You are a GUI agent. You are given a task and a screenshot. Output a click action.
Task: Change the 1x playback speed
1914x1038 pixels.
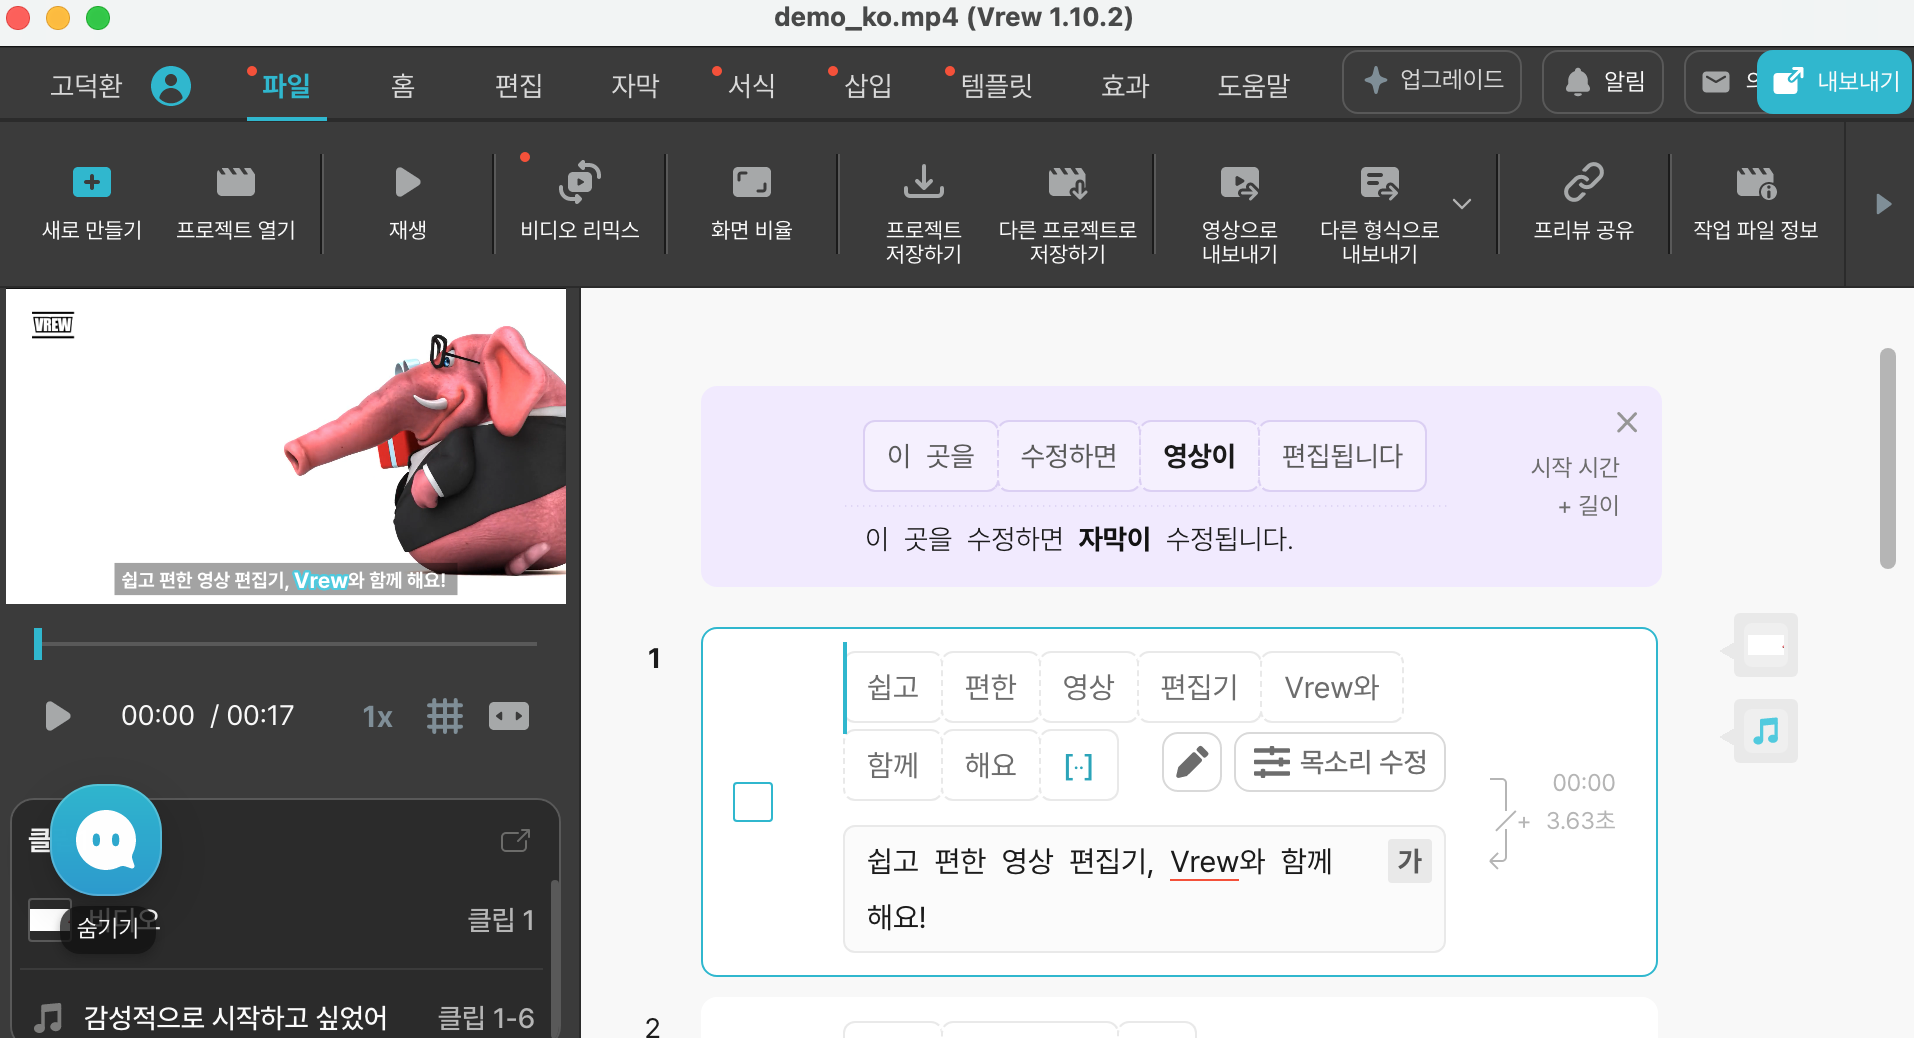point(377,717)
